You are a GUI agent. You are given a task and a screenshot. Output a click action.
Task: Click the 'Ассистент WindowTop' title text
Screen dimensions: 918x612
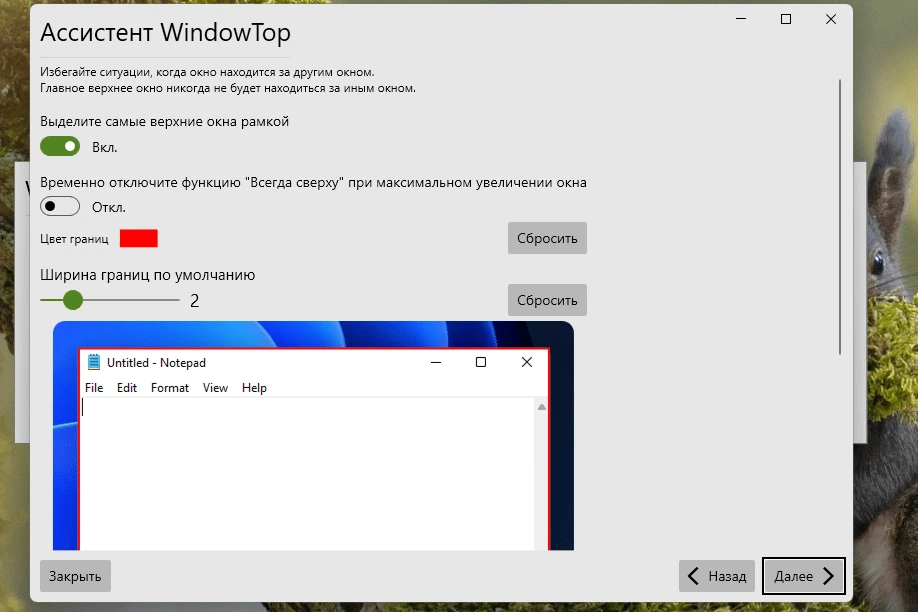165,33
